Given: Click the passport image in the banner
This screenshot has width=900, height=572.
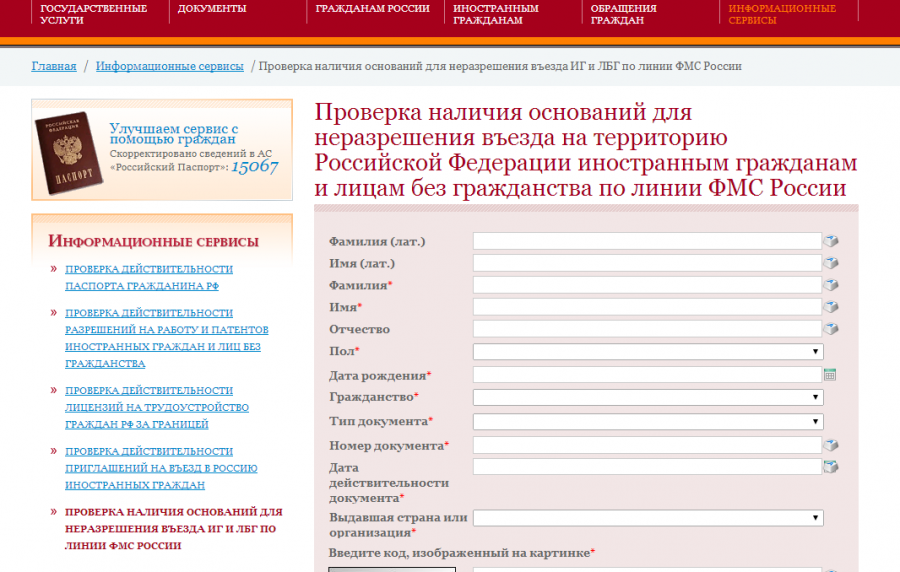Looking at the screenshot, I should [68, 152].
